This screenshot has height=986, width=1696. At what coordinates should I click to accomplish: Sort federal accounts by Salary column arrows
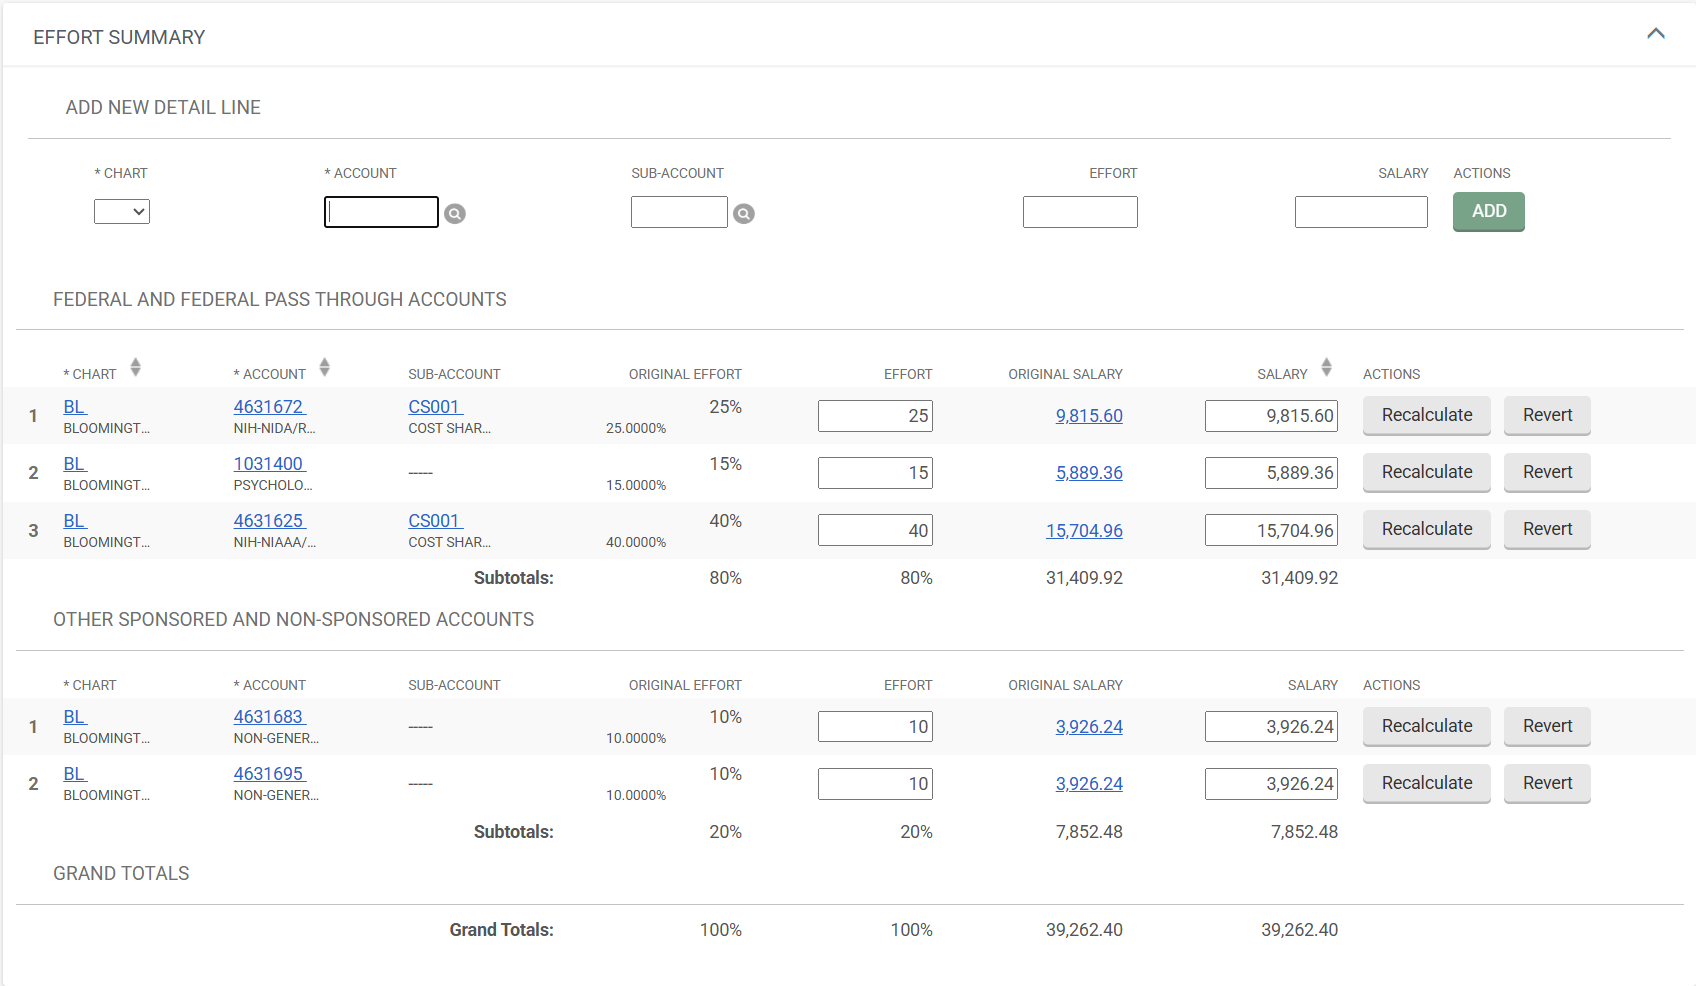point(1326,368)
